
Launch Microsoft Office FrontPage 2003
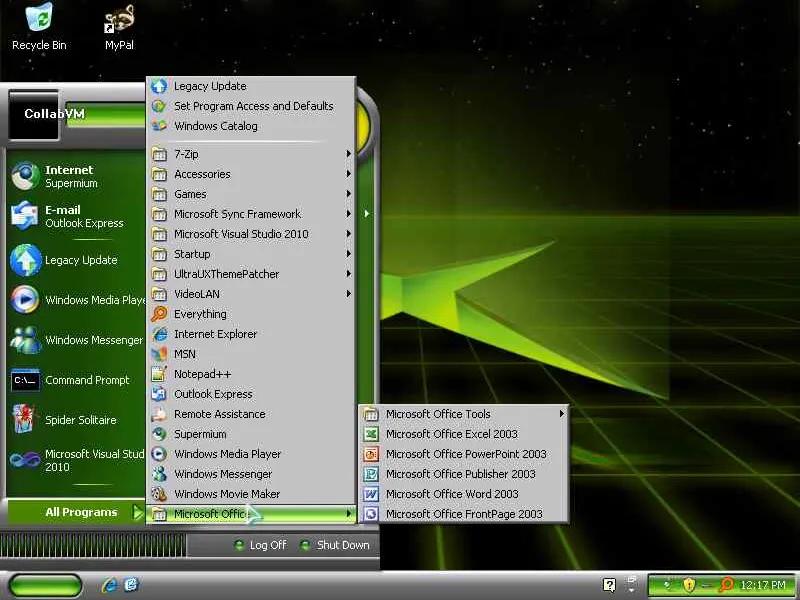(464, 514)
